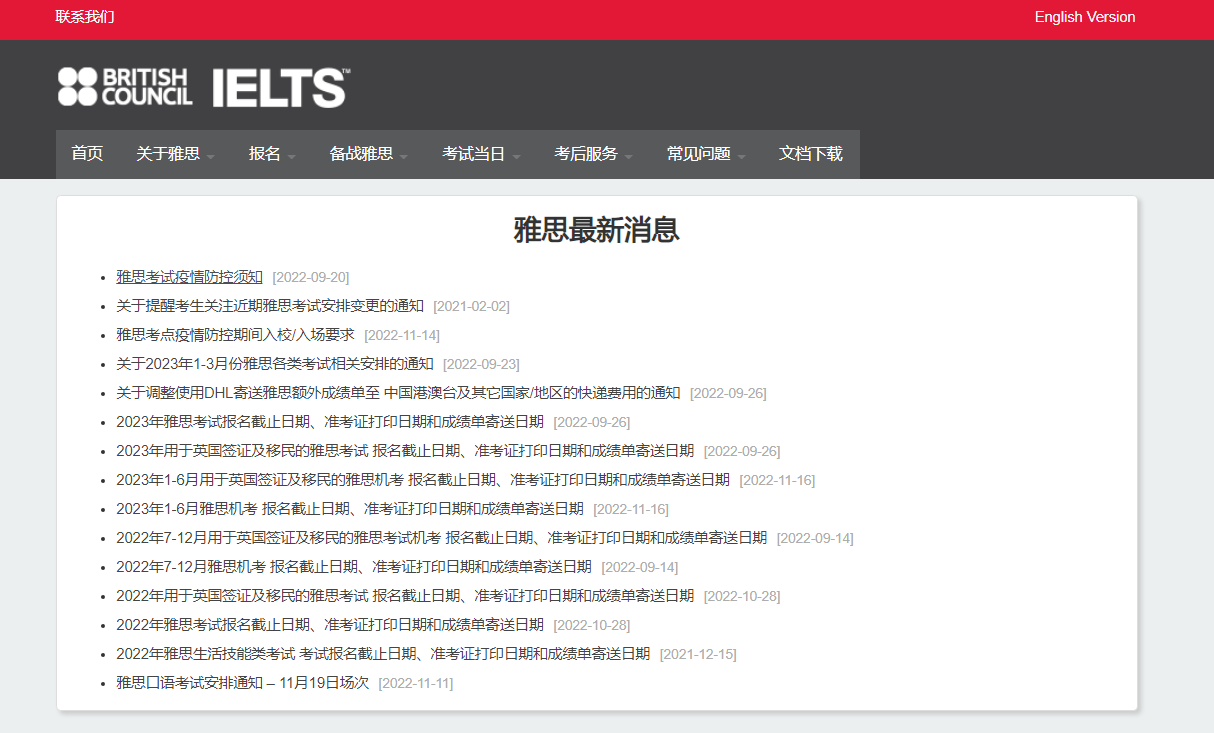Image resolution: width=1214 pixels, height=733 pixels.
Task: Open 2022年7-12月雅思机考 dates link
Action: [354, 567]
